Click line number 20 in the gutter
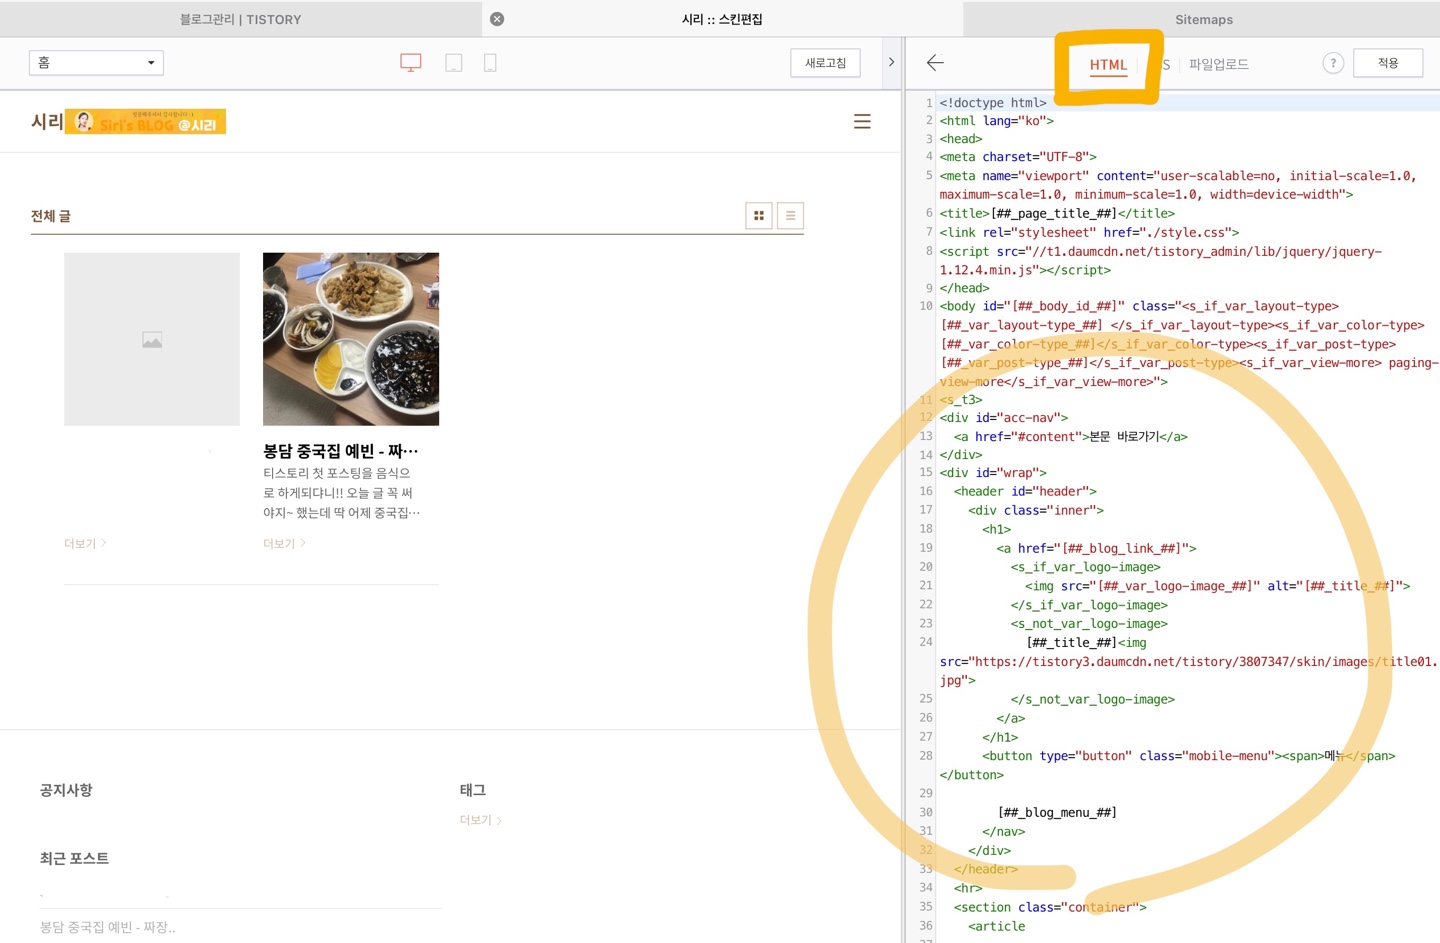Image resolution: width=1440 pixels, height=943 pixels. pos(926,566)
